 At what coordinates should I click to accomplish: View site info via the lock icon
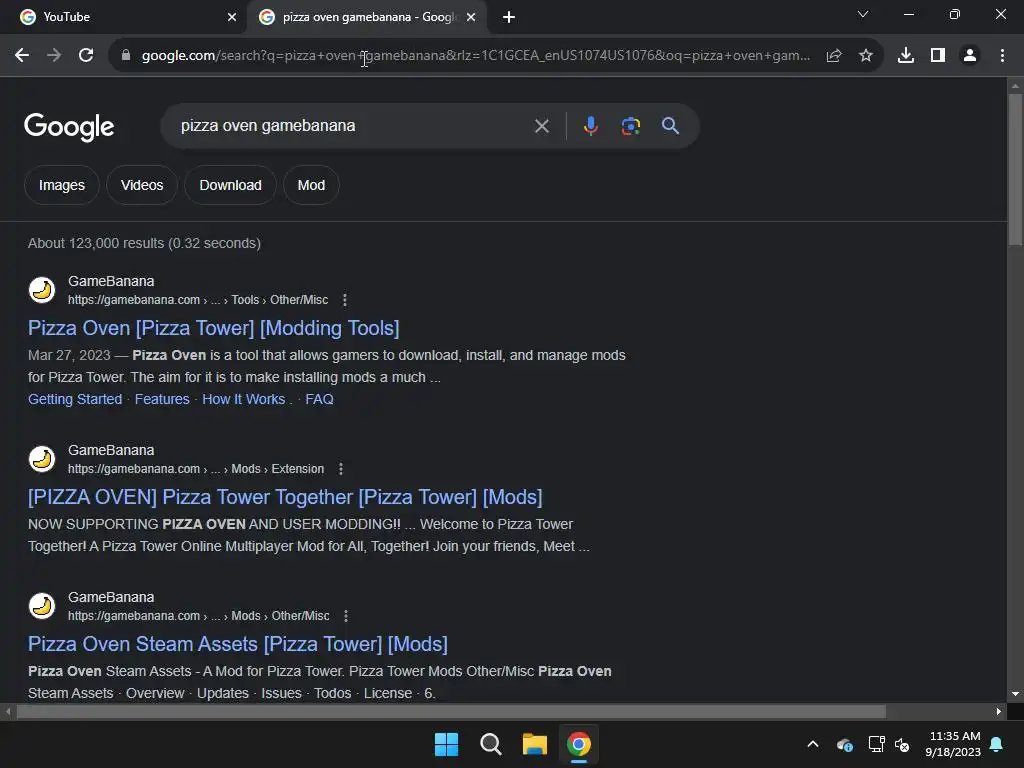[x=126, y=56]
